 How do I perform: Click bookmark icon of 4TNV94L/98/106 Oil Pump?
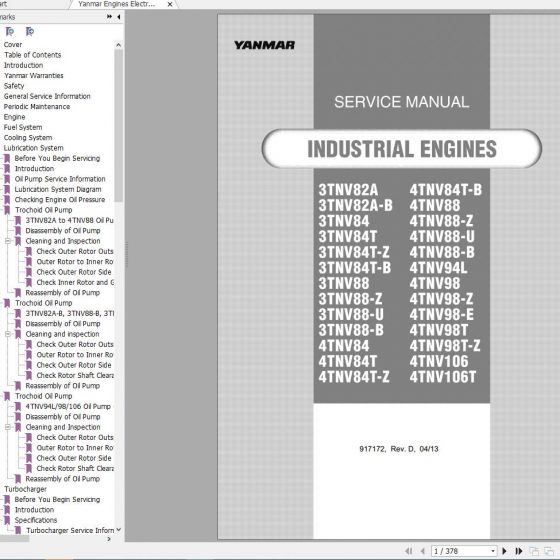(x=18, y=406)
